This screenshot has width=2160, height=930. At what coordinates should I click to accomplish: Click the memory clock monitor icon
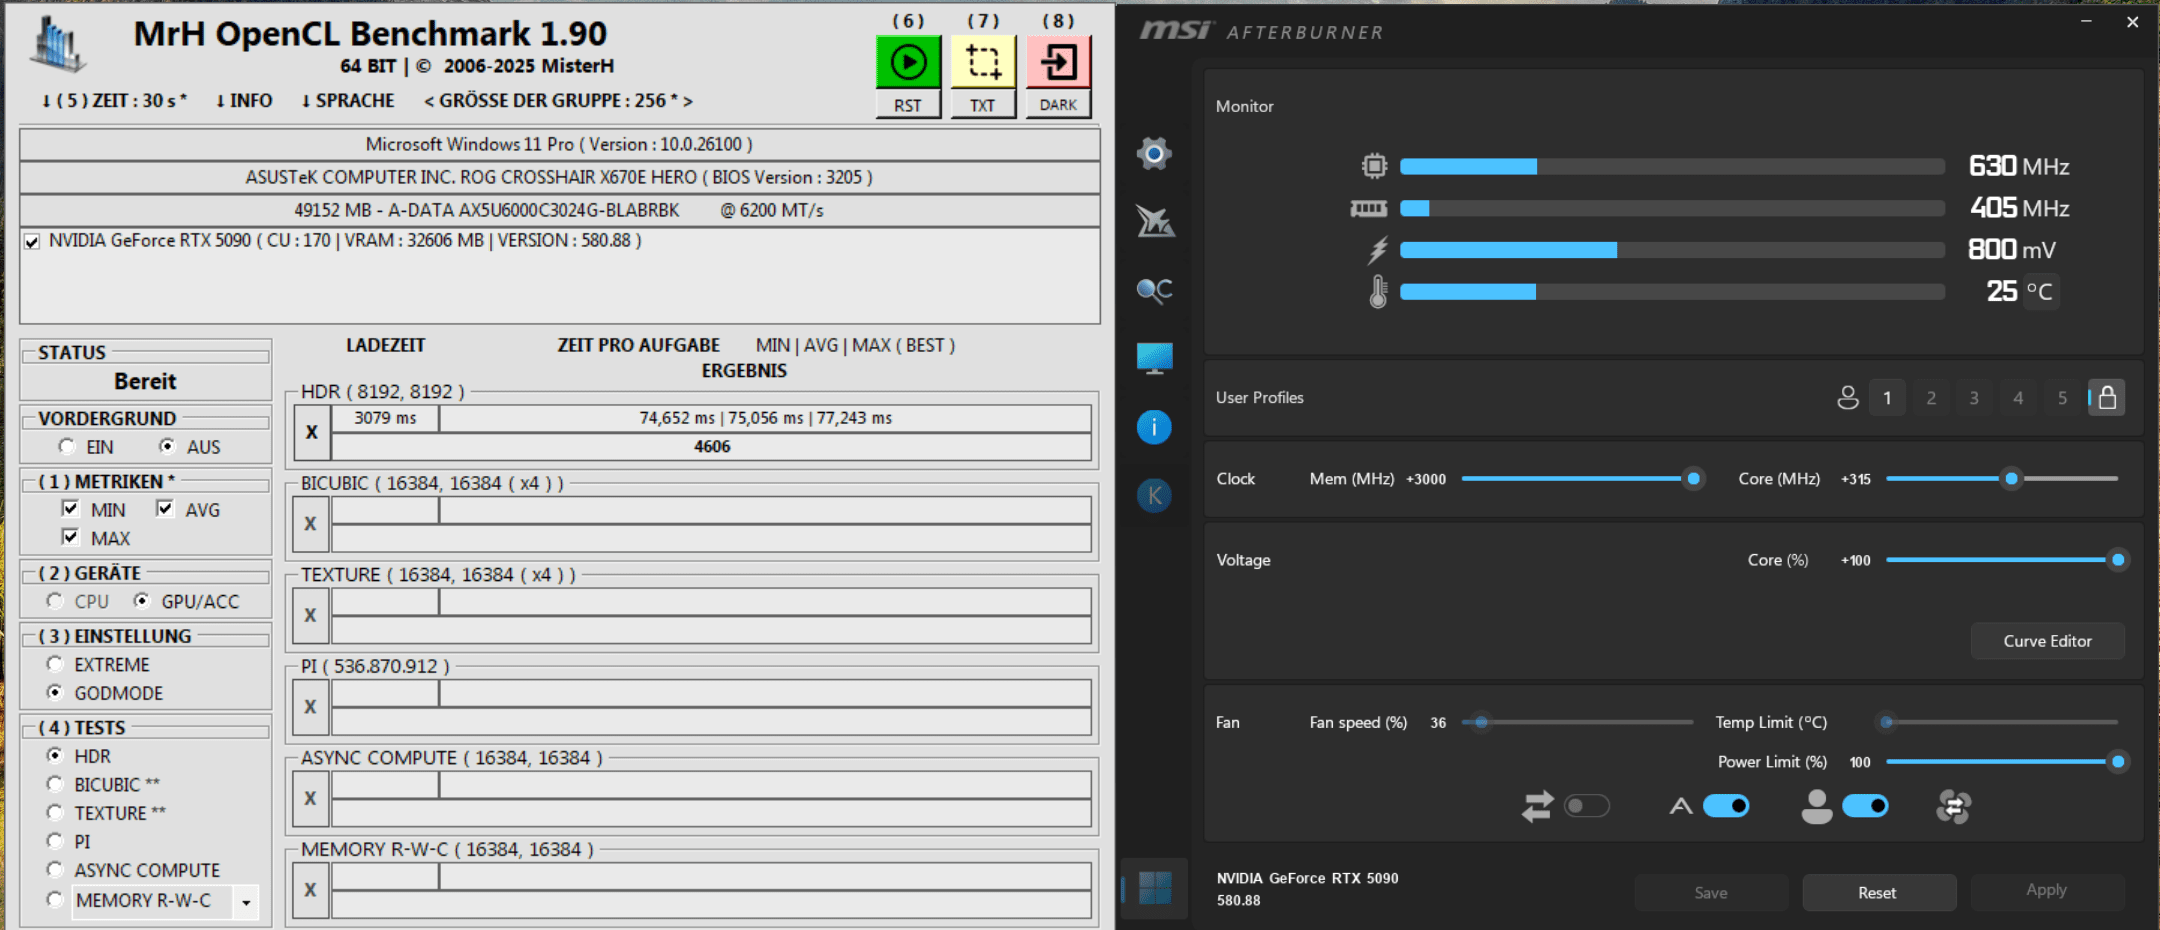pos(1369,208)
